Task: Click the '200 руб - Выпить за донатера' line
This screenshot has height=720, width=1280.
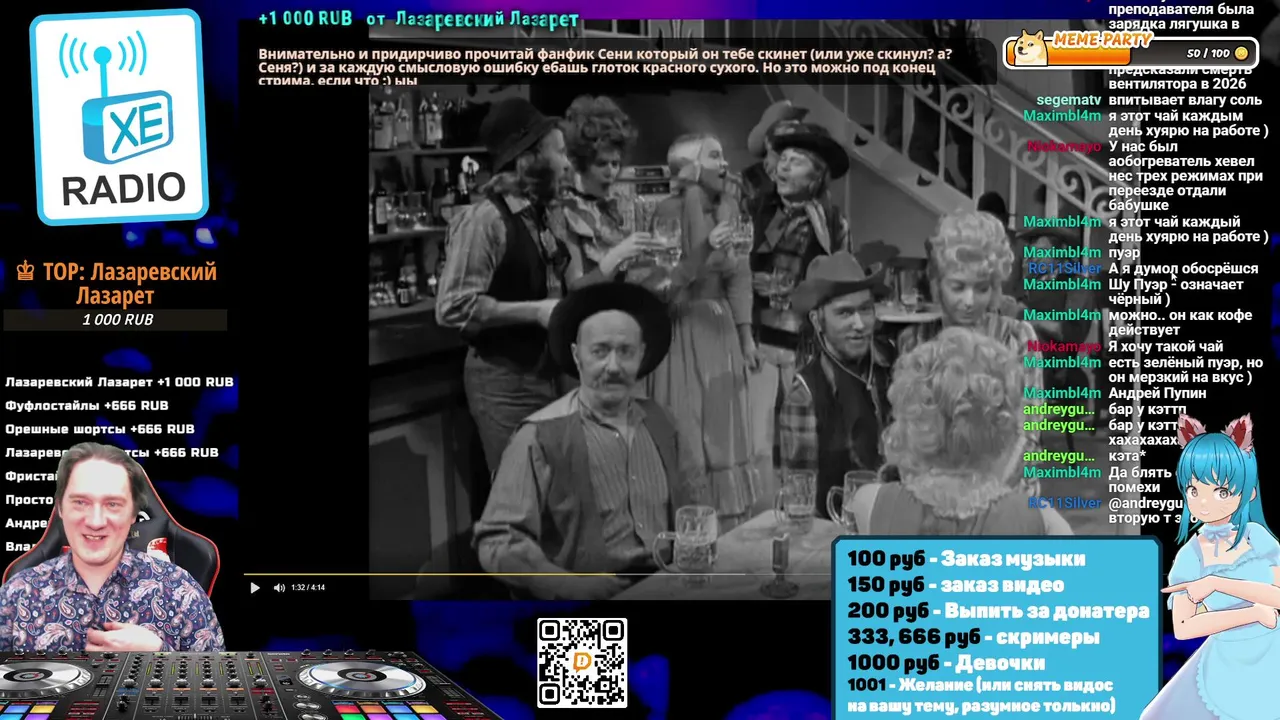Action: [998, 611]
